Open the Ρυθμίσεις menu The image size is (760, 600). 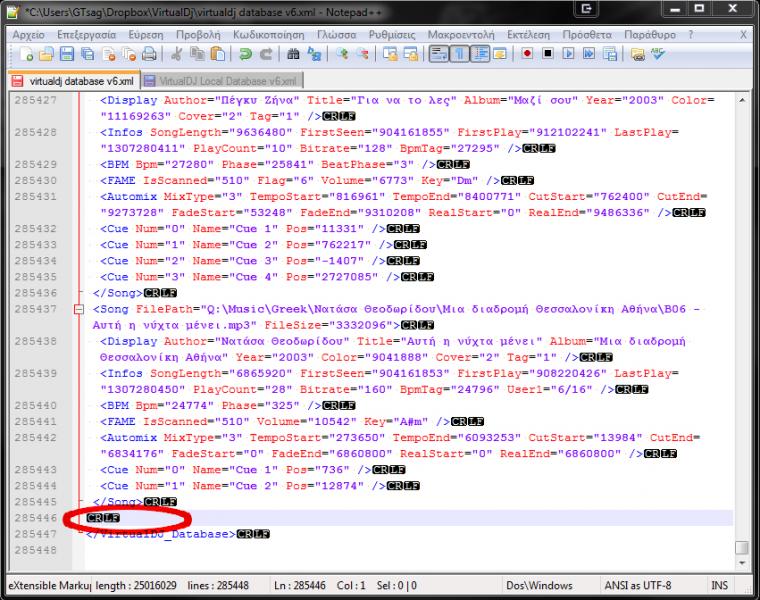click(392, 35)
